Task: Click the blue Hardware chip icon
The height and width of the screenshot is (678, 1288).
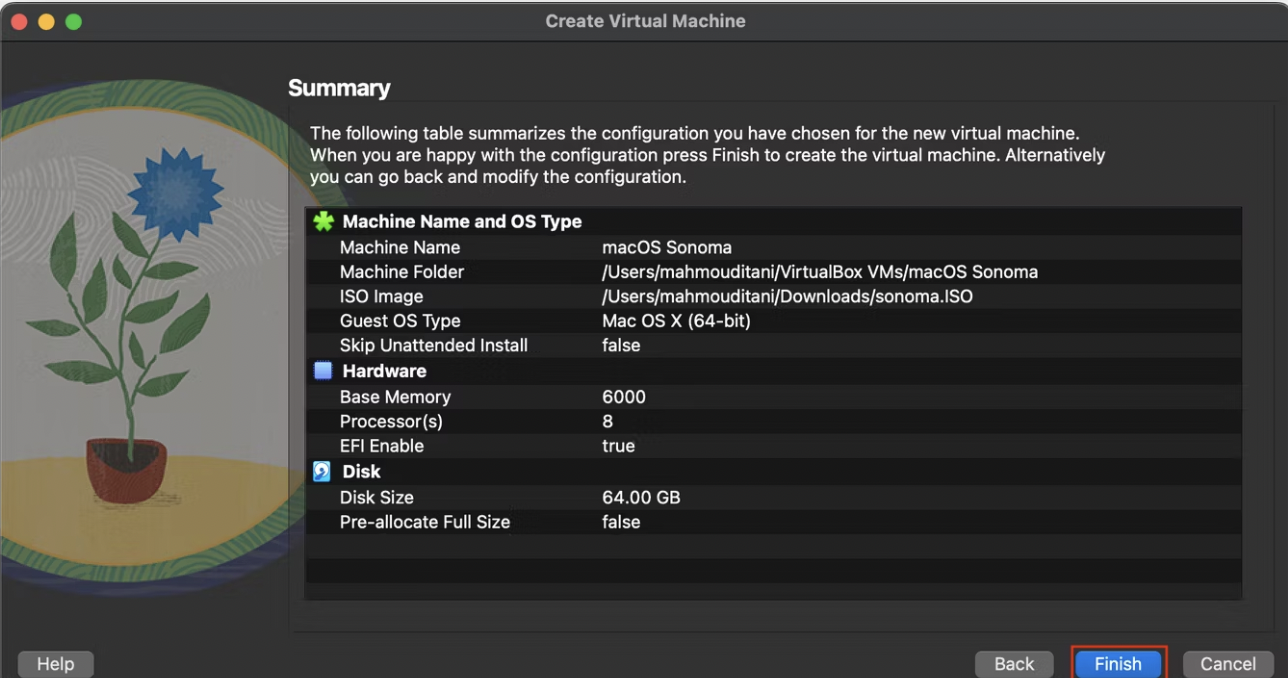Action: pyautogui.click(x=322, y=371)
